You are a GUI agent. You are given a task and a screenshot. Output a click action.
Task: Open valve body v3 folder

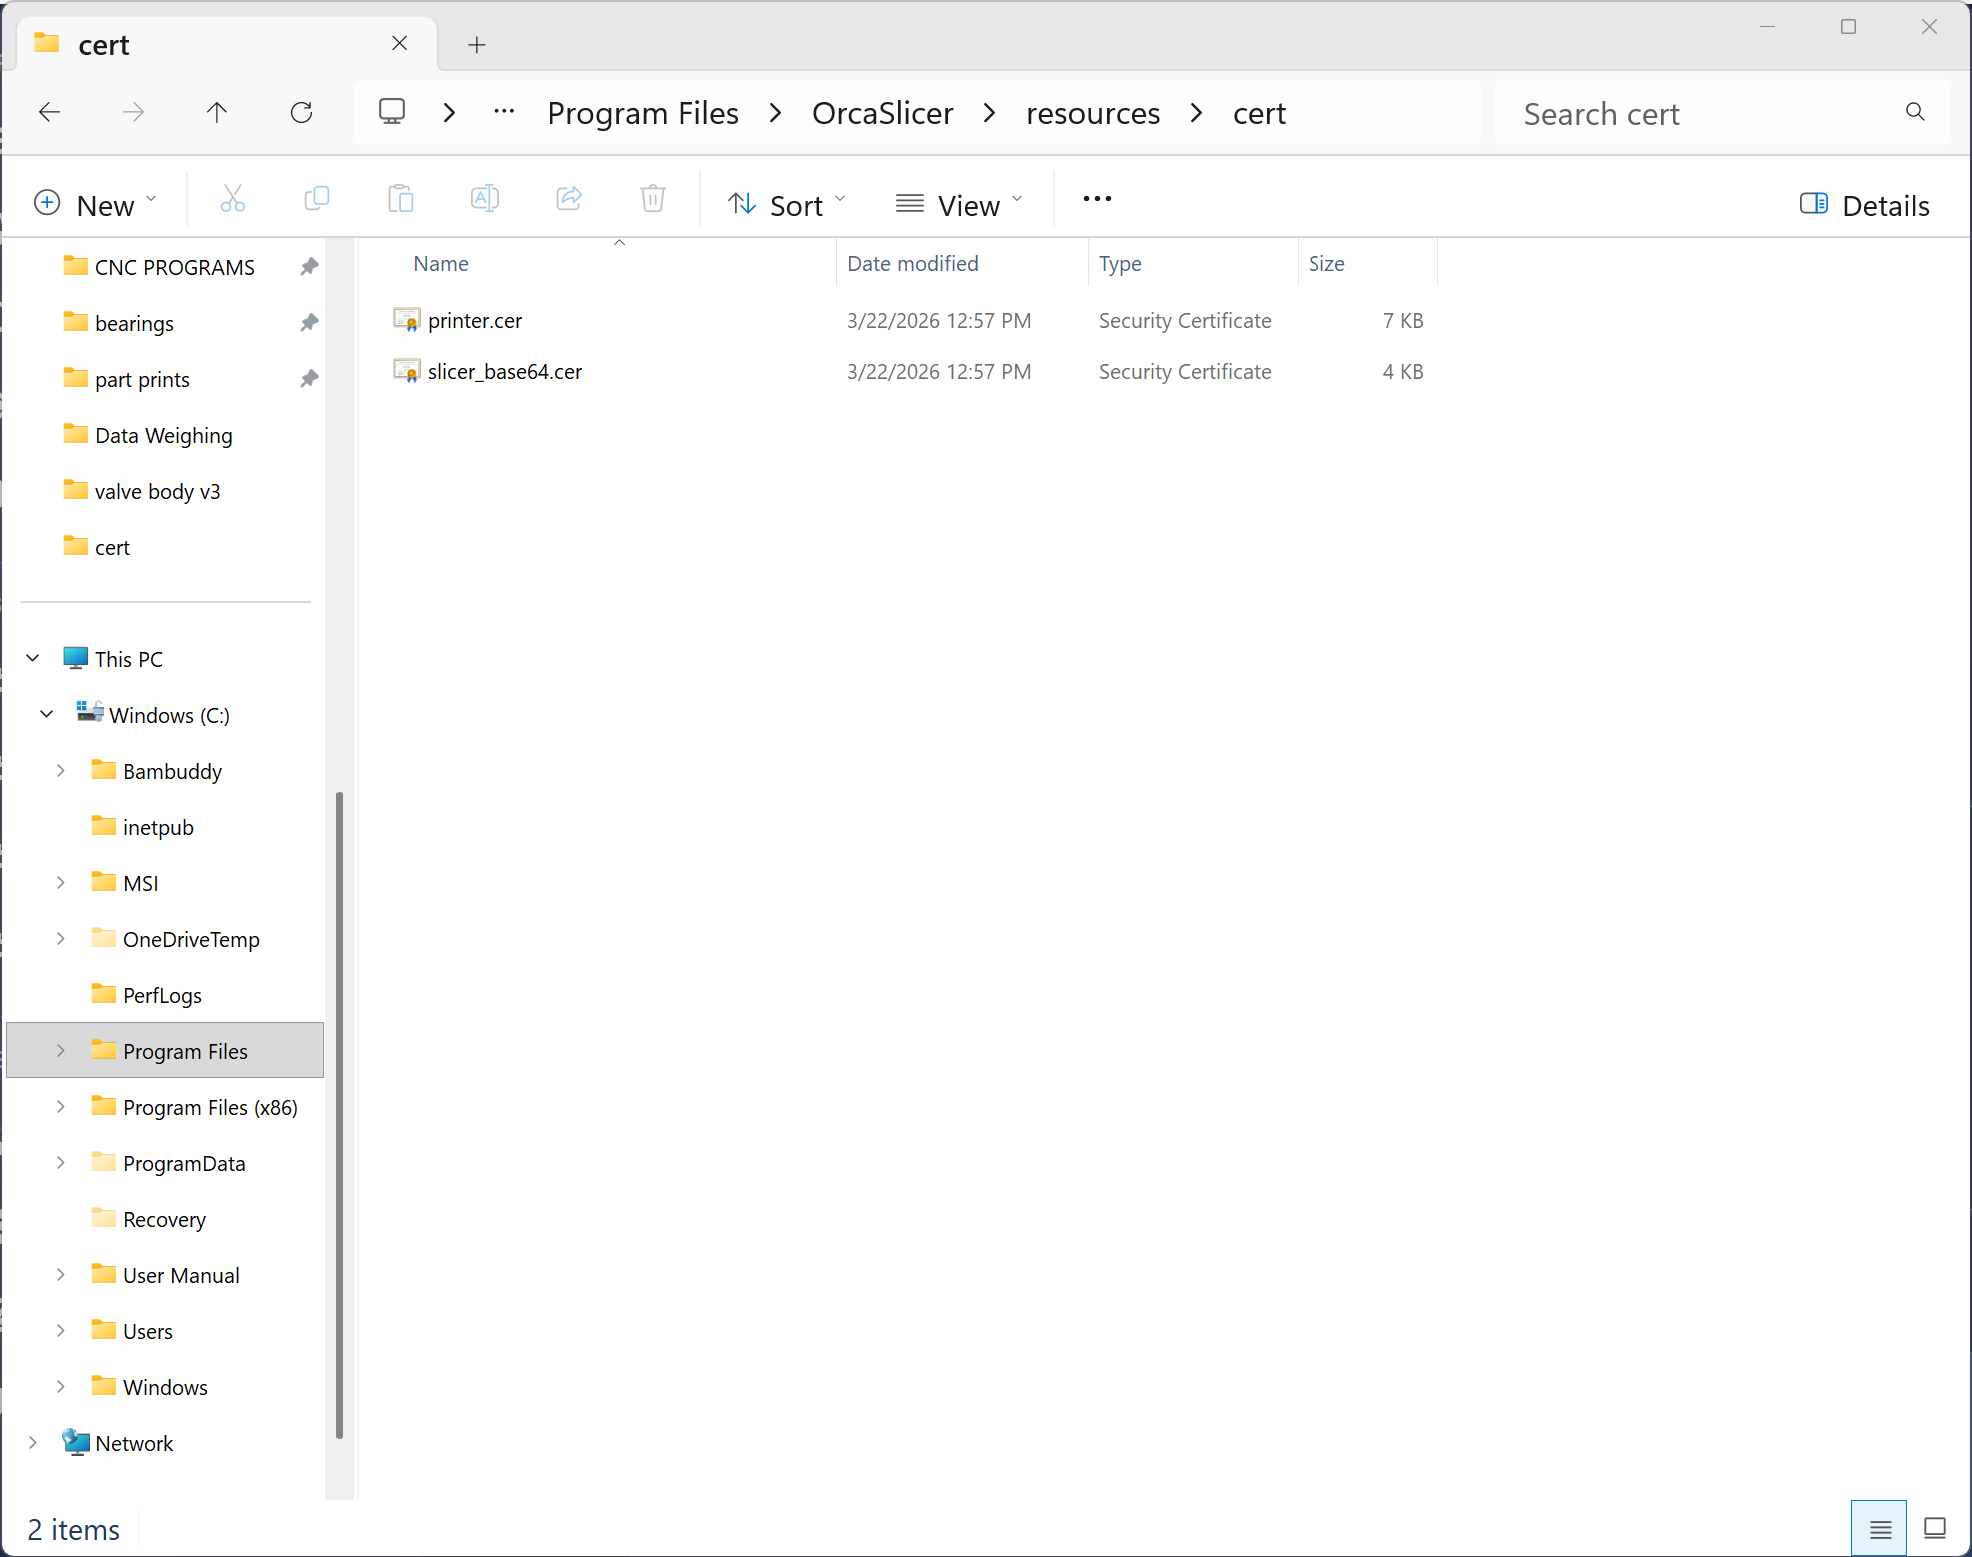pos(157,491)
